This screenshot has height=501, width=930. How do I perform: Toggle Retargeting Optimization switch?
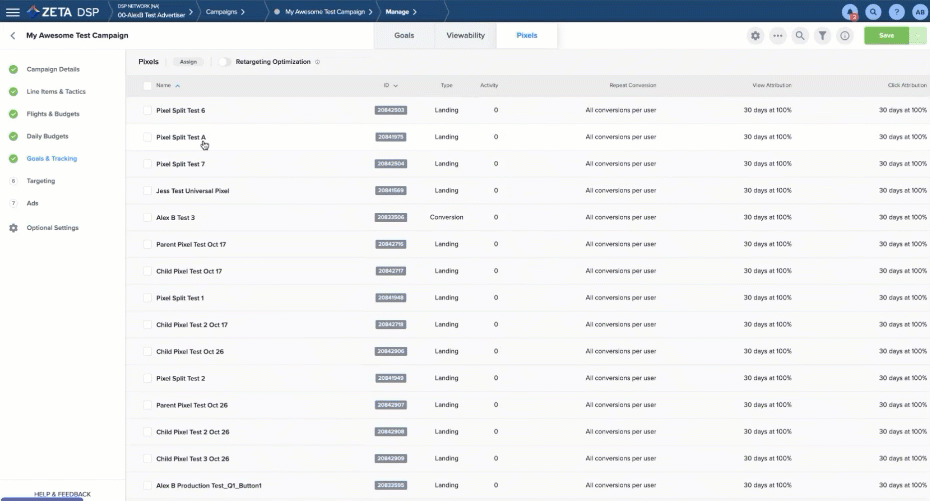pyautogui.click(x=225, y=62)
